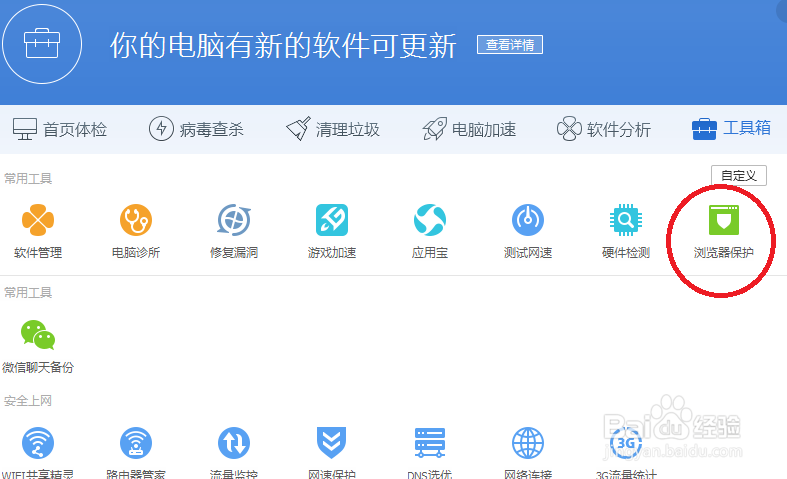Launch 电脑诊所 stethoscope icon
787x479 pixels.
[136, 220]
